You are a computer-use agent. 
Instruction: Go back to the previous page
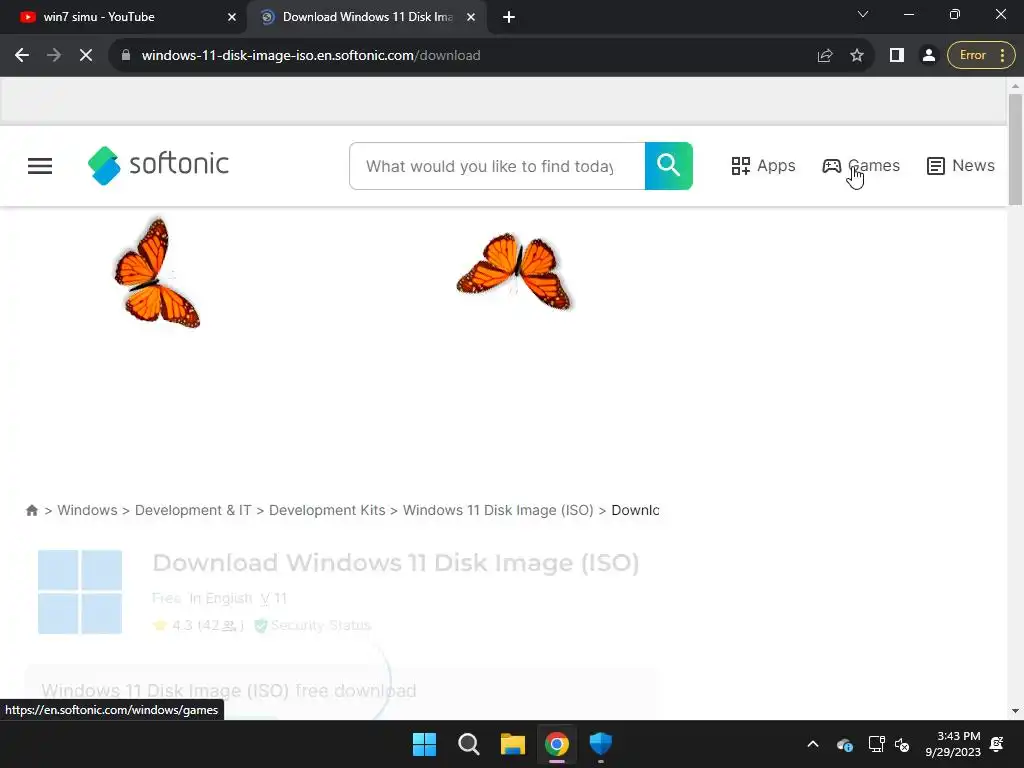pyautogui.click(x=22, y=56)
